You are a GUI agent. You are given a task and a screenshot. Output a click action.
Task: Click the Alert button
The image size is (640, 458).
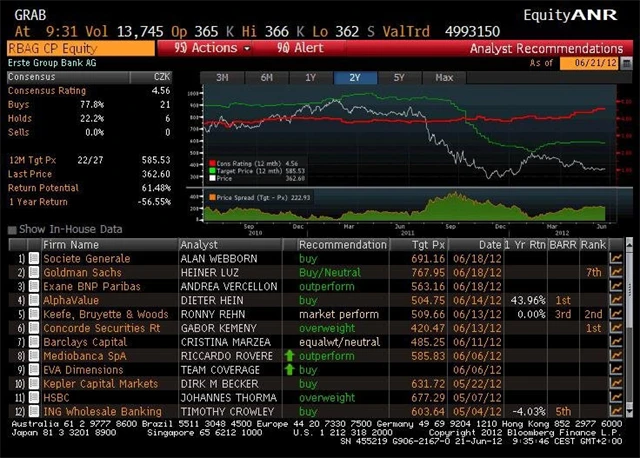(x=296, y=48)
